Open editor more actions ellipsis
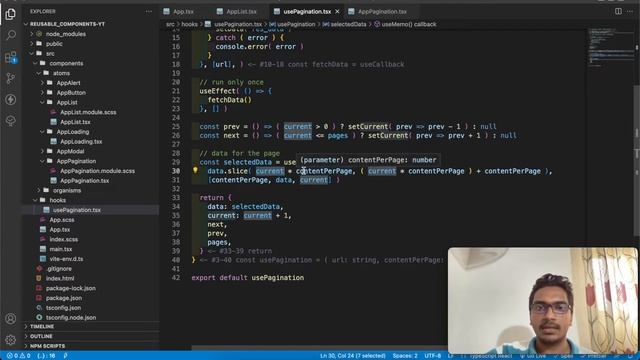 pyautogui.click(x=630, y=11)
